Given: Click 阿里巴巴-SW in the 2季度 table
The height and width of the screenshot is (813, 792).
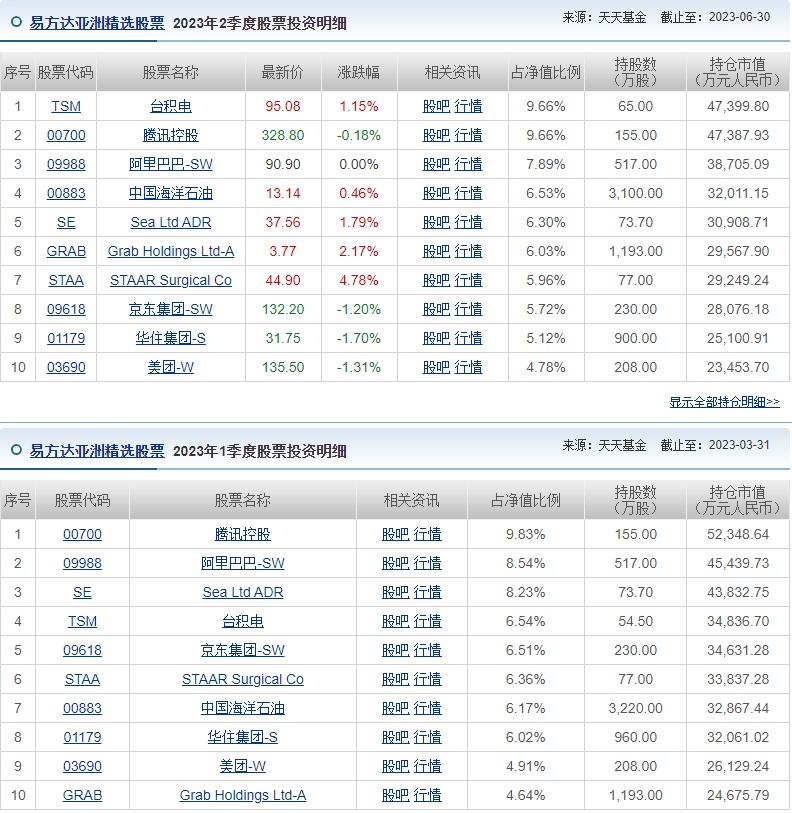Looking at the screenshot, I should point(170,164).
